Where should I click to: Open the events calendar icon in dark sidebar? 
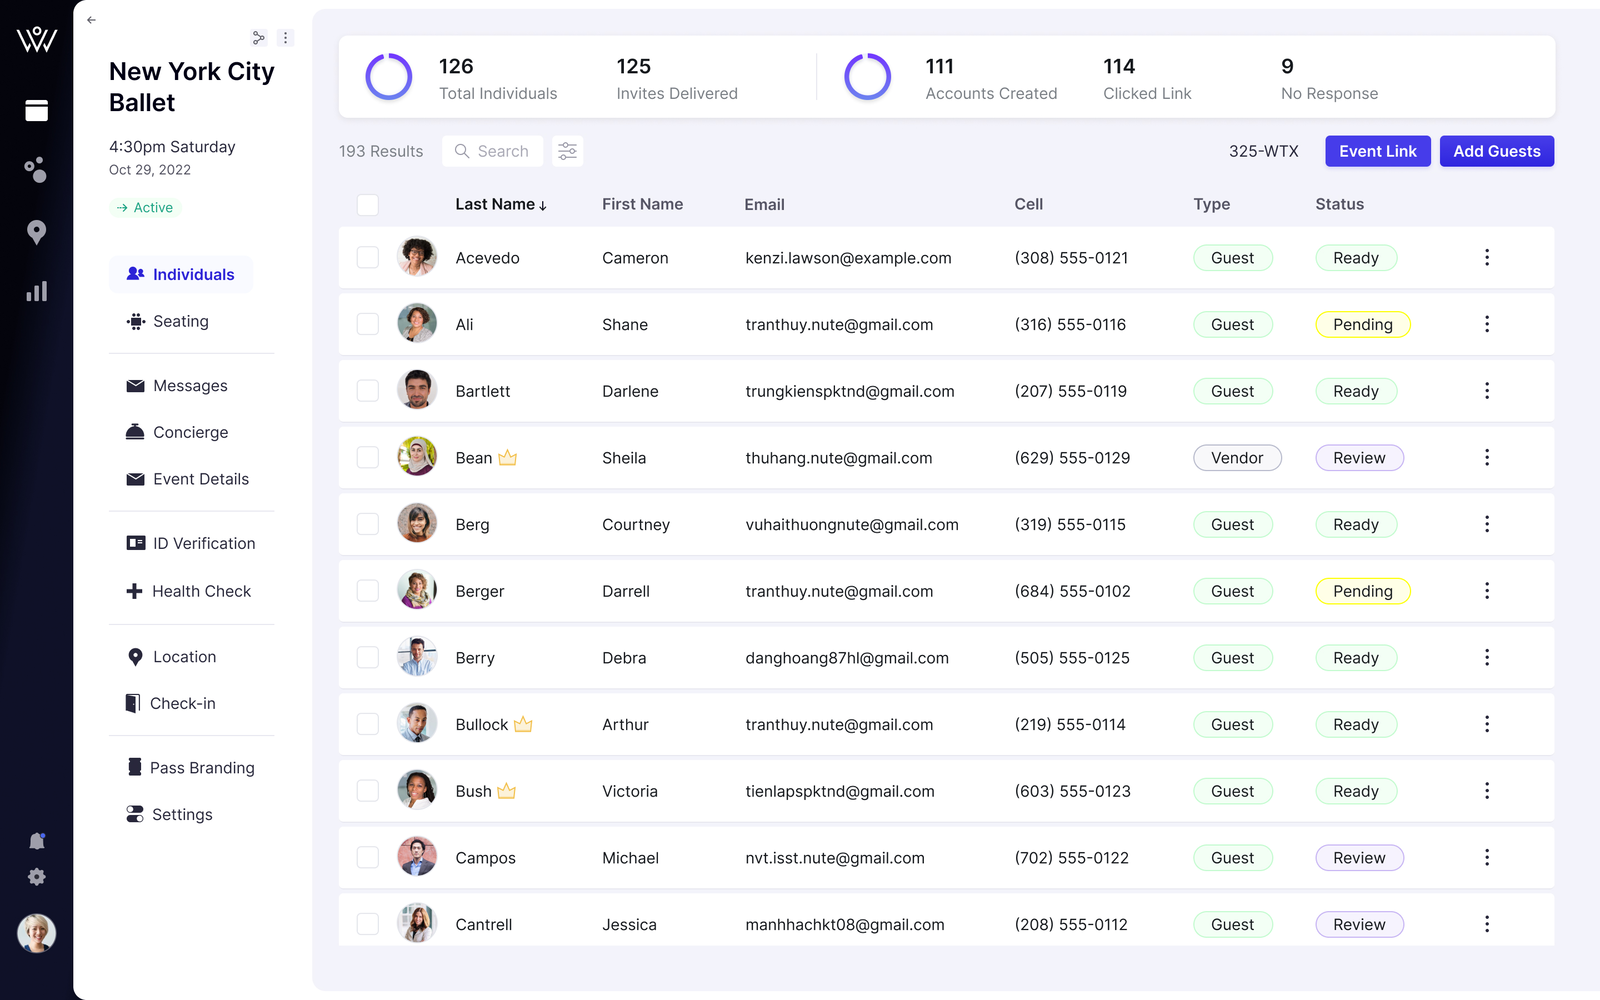click(x=36, y=110)
